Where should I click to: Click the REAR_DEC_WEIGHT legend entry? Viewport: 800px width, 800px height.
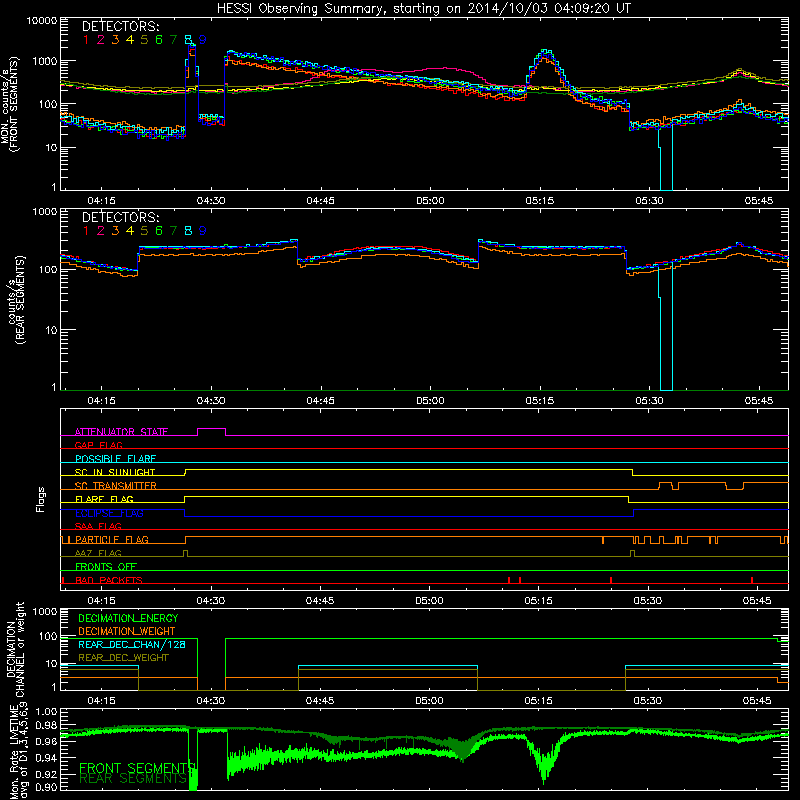(x=123, y=658)
